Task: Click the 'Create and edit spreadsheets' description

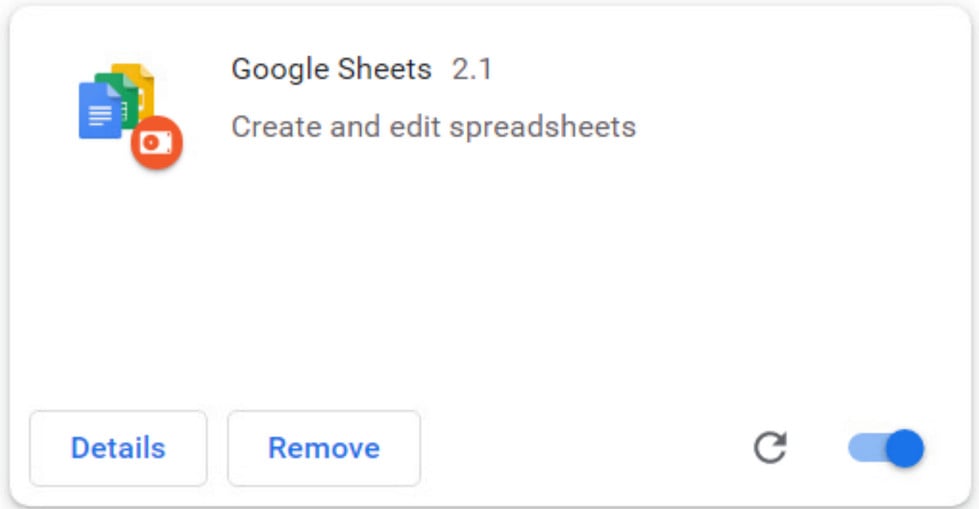Action: click(x=433, y=127)
